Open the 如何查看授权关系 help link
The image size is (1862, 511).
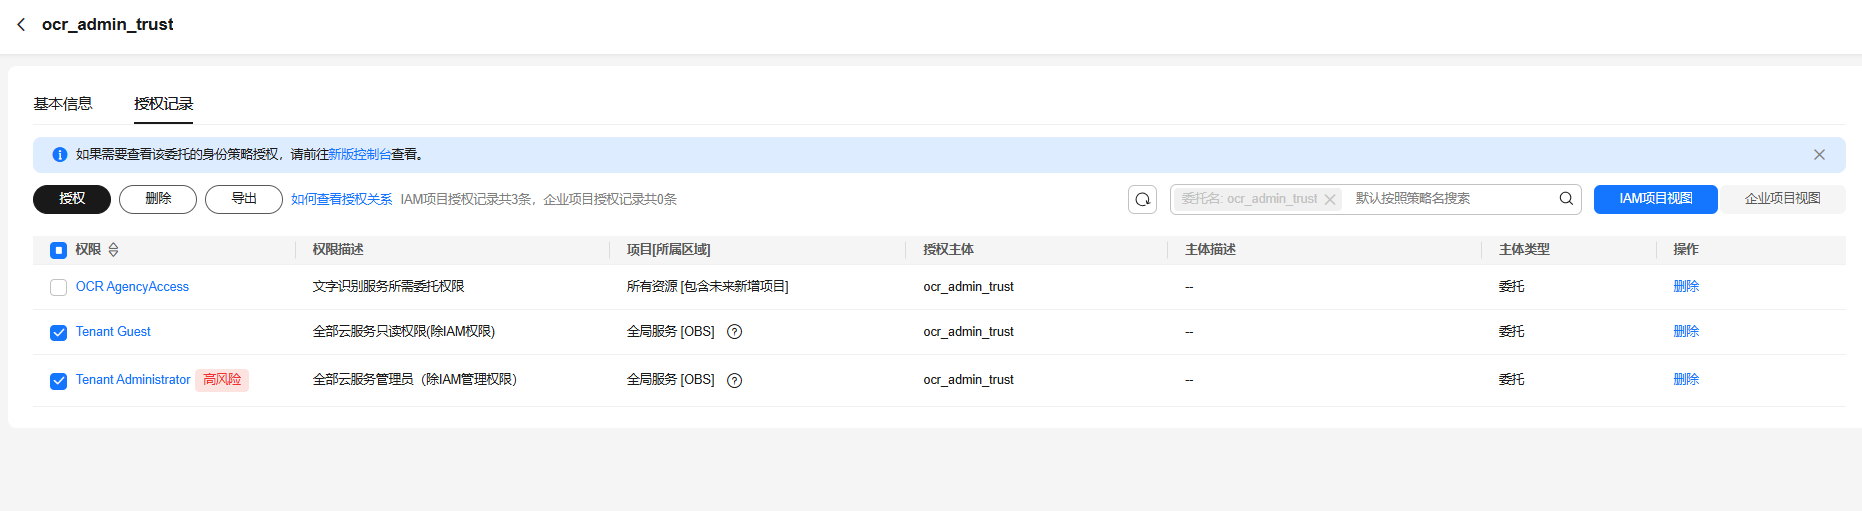[x=341, y=199]
